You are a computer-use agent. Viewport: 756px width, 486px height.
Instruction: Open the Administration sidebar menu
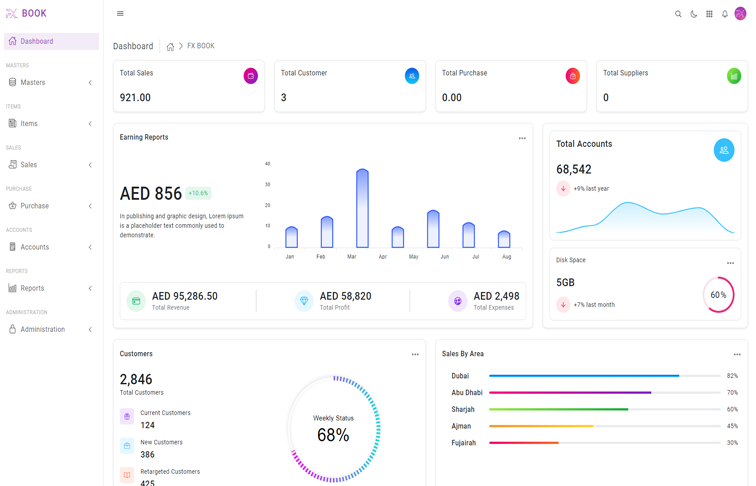click(51, 329)
